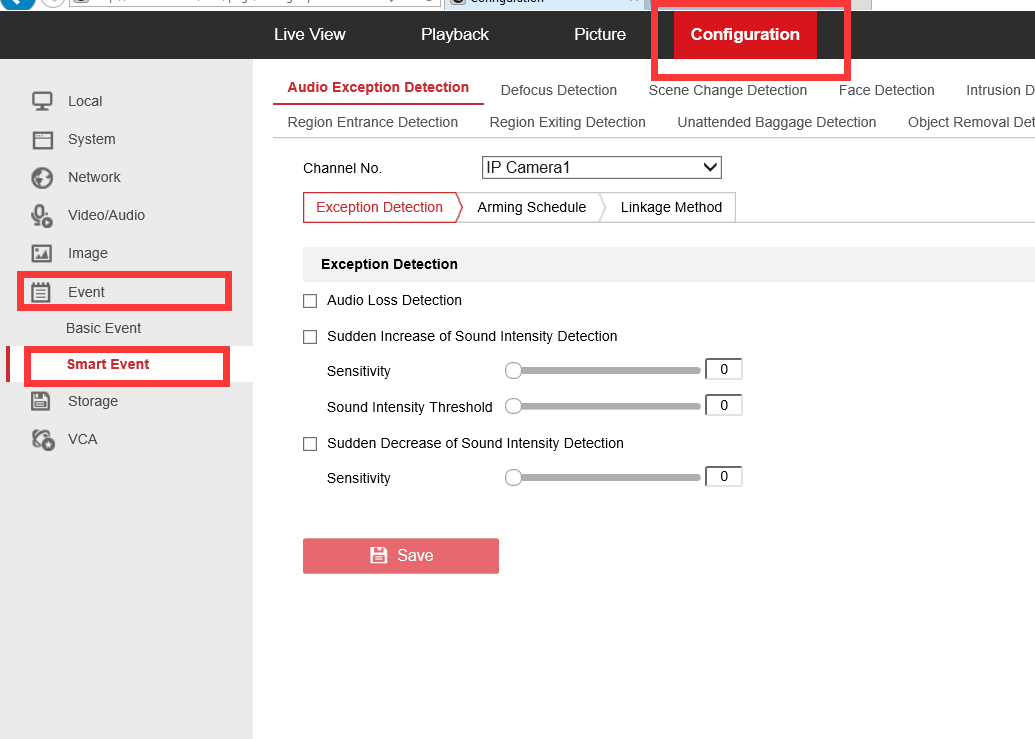This screenshot has width=1035, height=739.
Task: Open the Face Detection tab
Action: (x=886, y=90)
